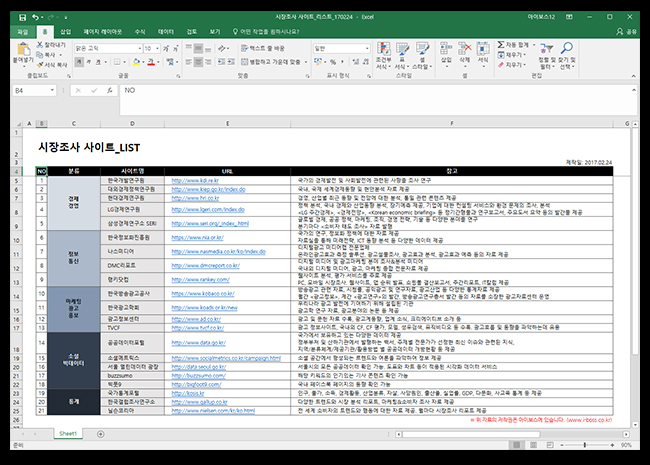Select the Sheet1 worksheet tab
The height and width of the screenshot is (465, 650).
tap(68, 434)
